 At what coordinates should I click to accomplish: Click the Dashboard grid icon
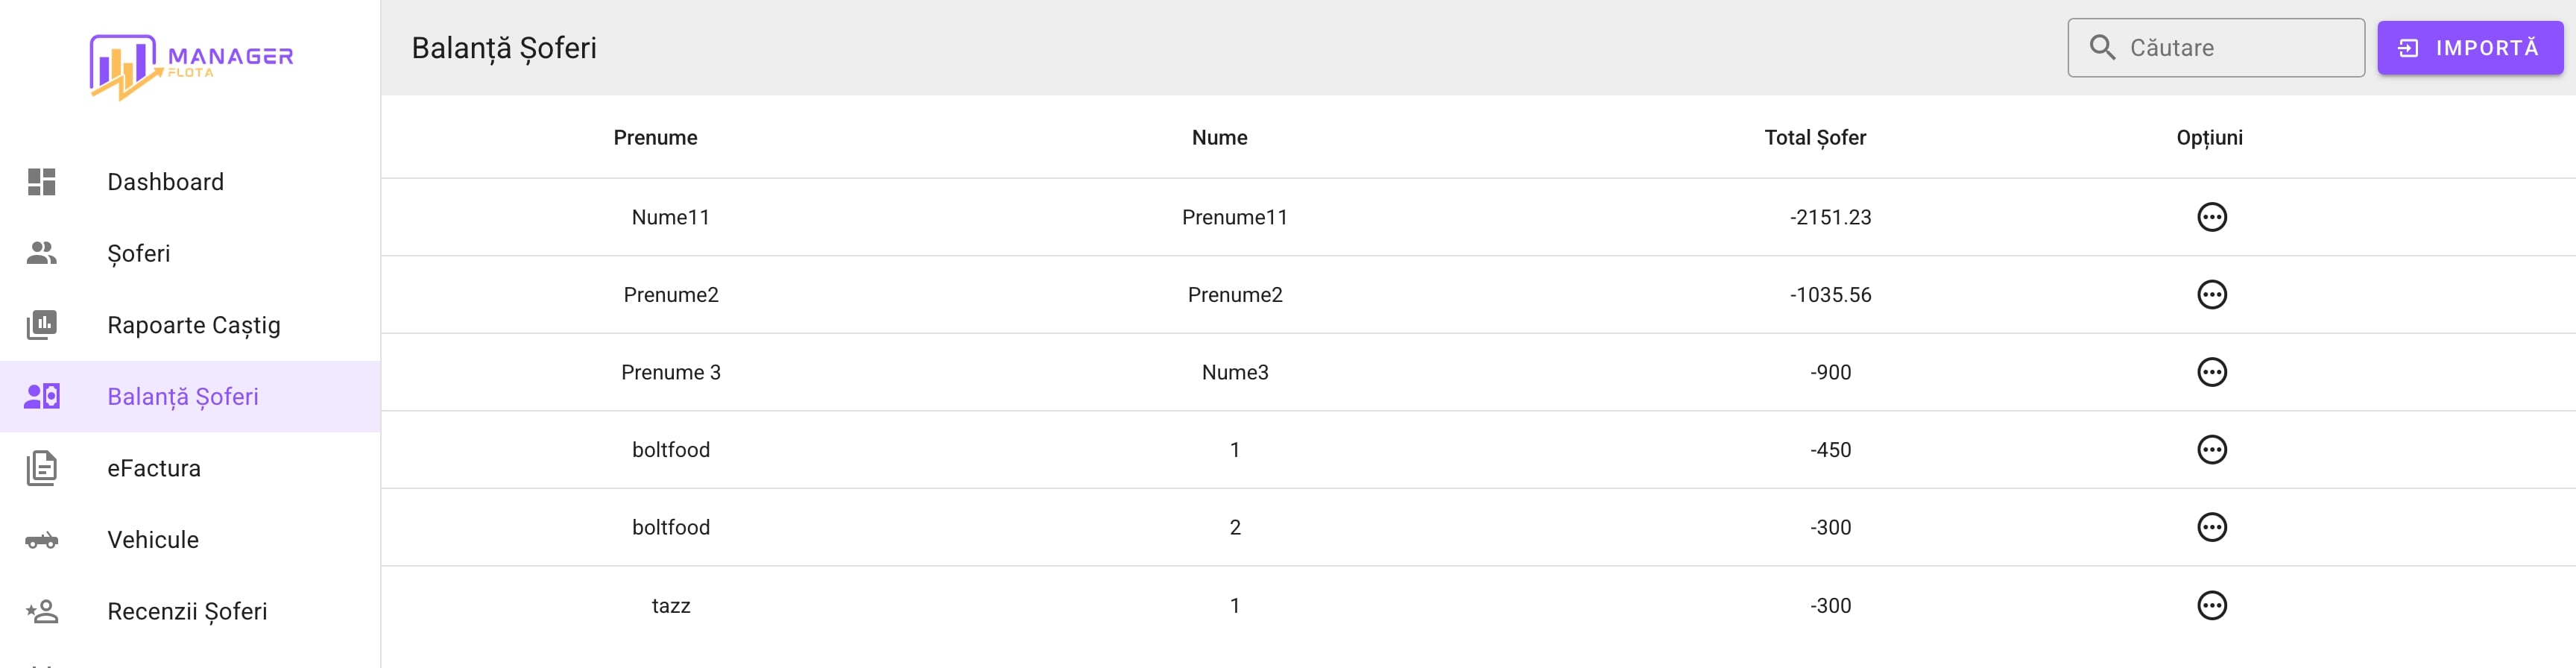[41, 182]
